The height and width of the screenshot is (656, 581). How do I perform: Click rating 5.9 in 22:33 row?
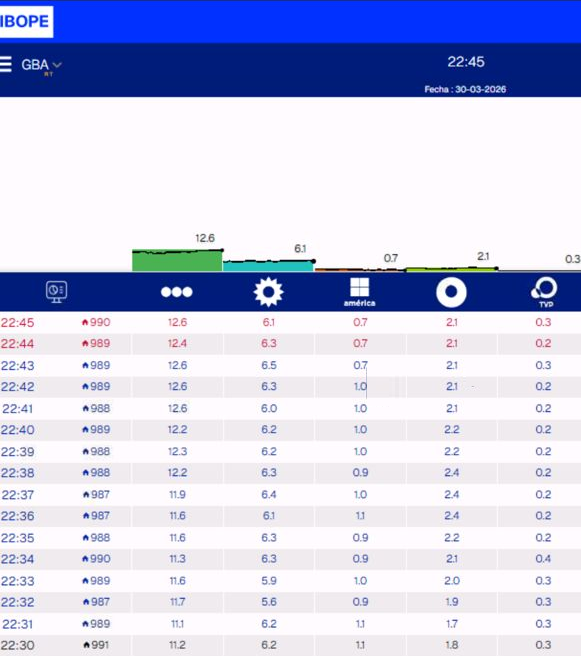click(x=269, y=581)
